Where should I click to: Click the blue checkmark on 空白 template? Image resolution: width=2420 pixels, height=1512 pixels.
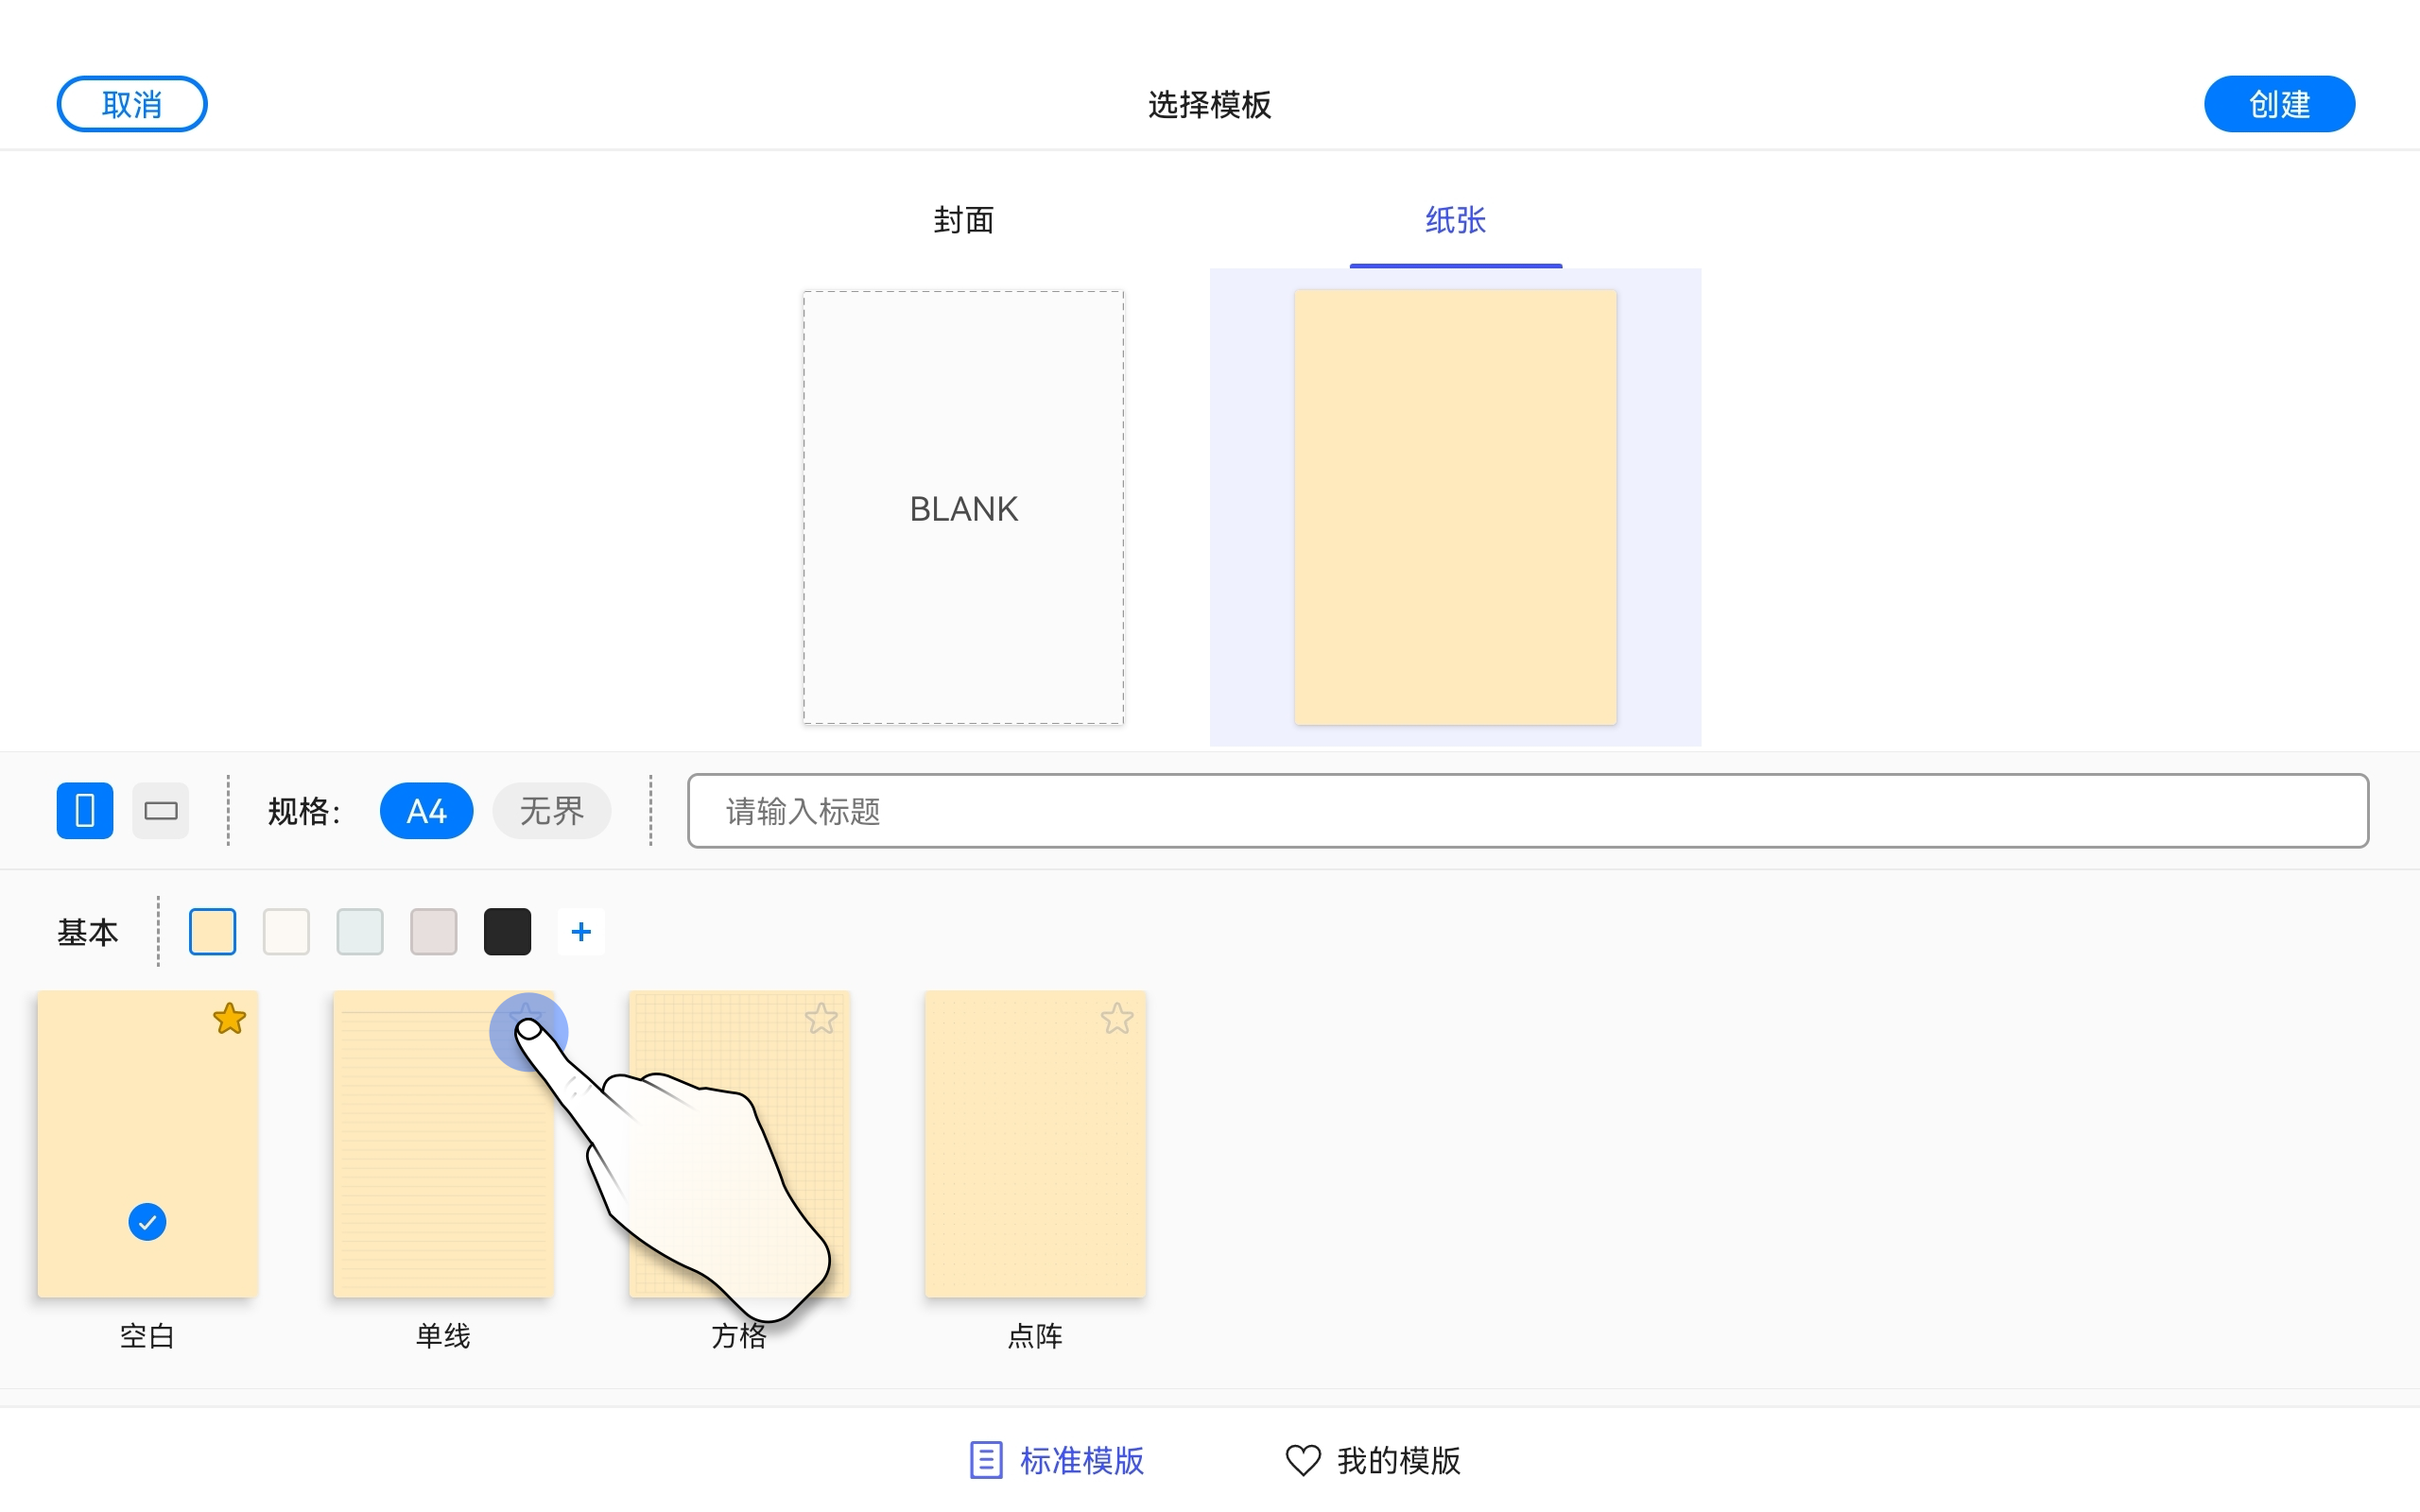tap(147, 1222)
